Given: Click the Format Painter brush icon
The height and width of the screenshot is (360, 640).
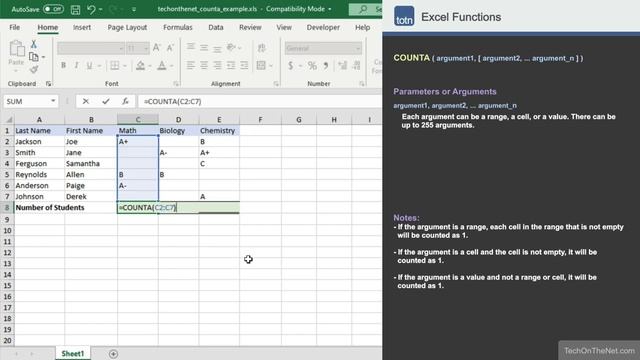Looking at the screenshot, I should (34, 69).
